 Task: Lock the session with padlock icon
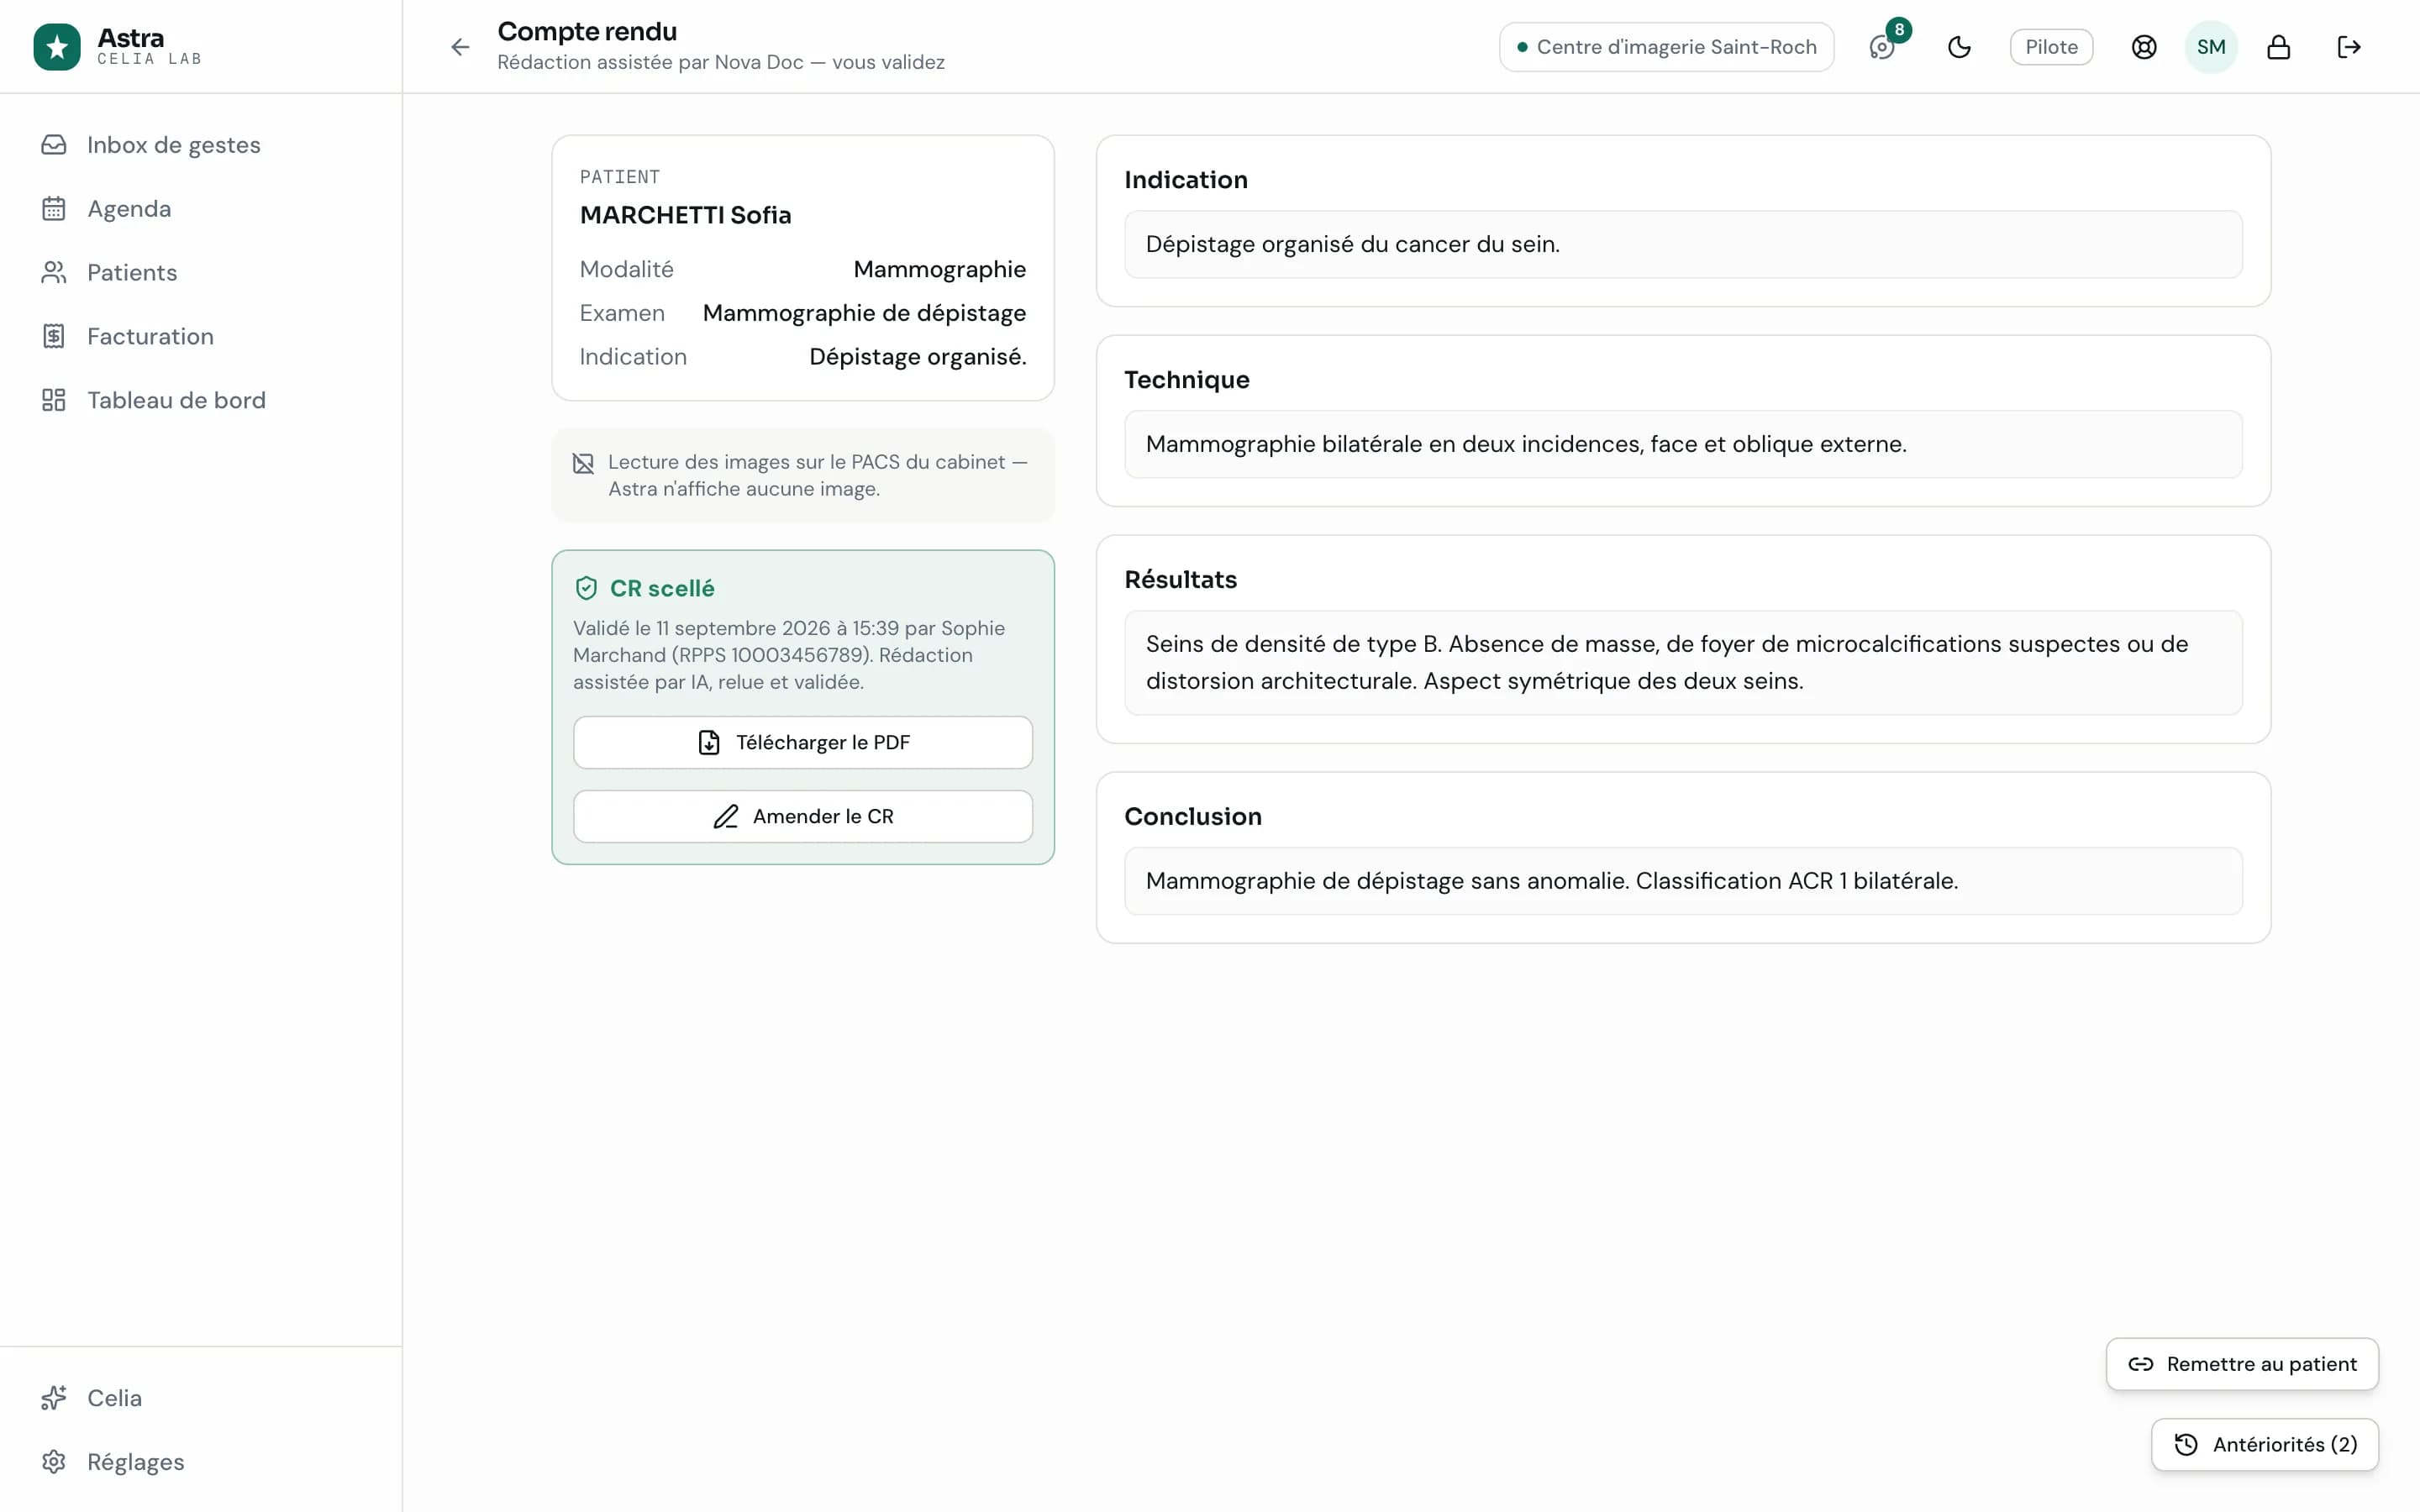point(2278,47)
